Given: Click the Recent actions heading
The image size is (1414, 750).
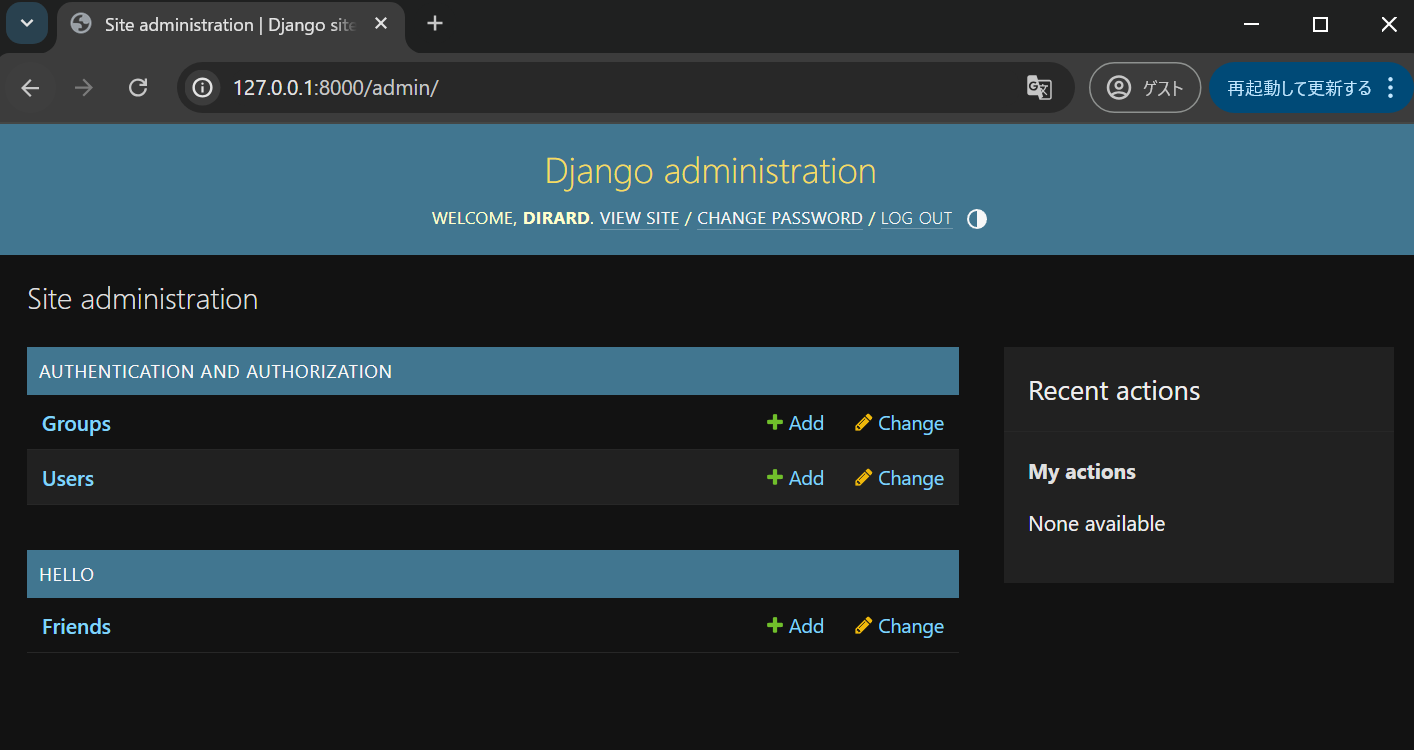Looking at the screenshot, I should pos(1114,391).
